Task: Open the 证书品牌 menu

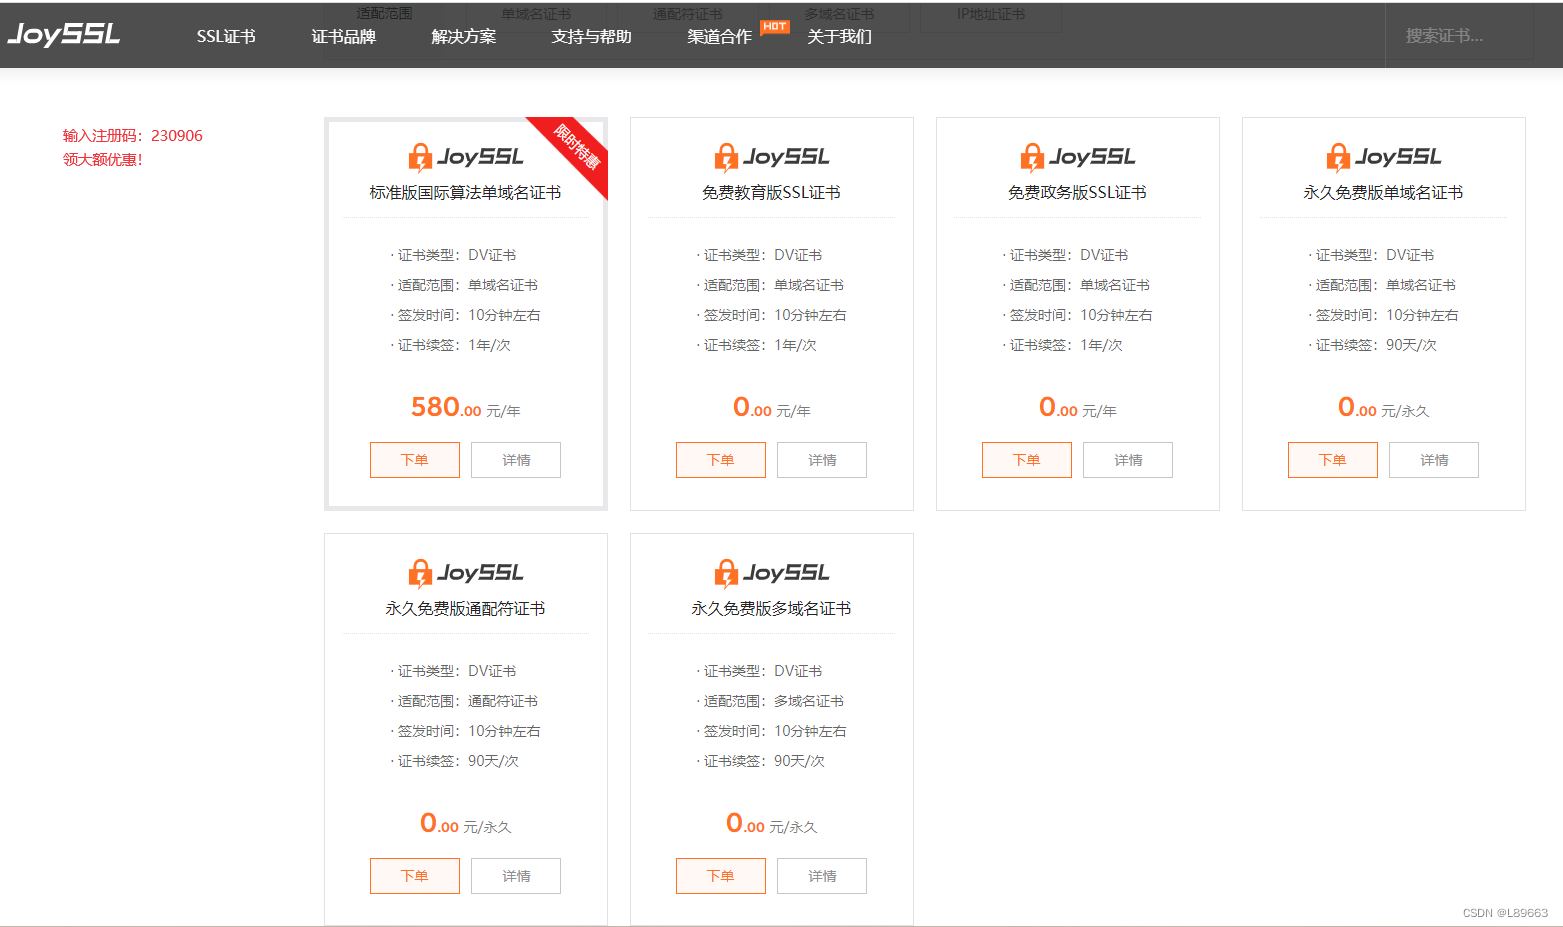Action: pos(343,36)
